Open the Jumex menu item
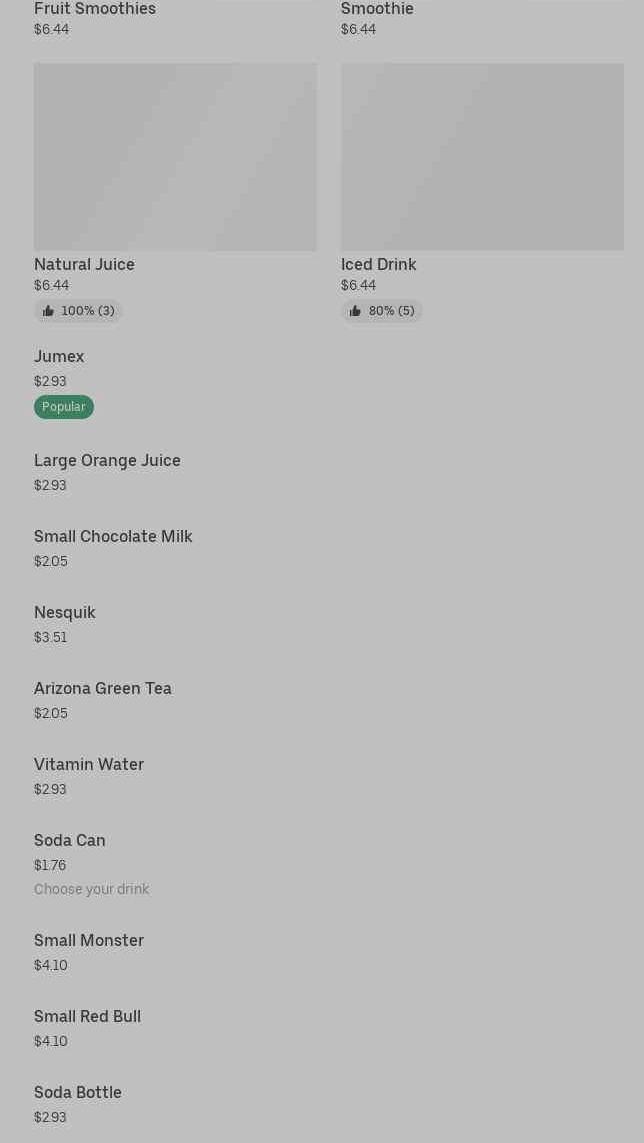Image resolution: width=644 pixels, height=1143 pixels. tap(59, 356)
